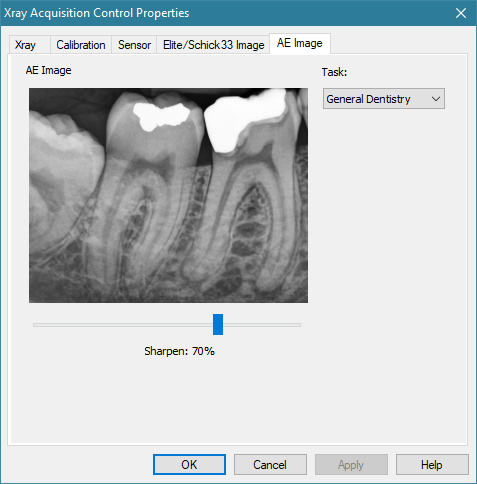477x484 pixels.
Task: Select the Sensor tab
Action: tap(134, 45)
